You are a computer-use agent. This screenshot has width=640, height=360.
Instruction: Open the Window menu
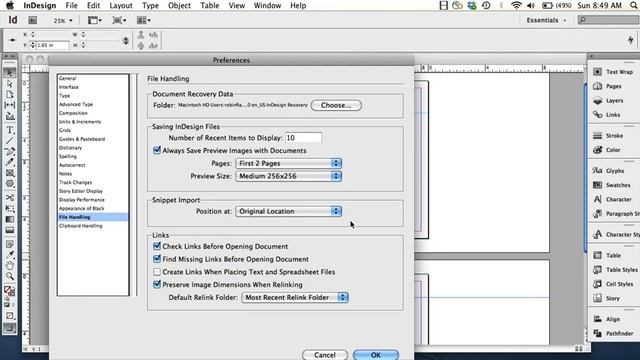[267, 5]
